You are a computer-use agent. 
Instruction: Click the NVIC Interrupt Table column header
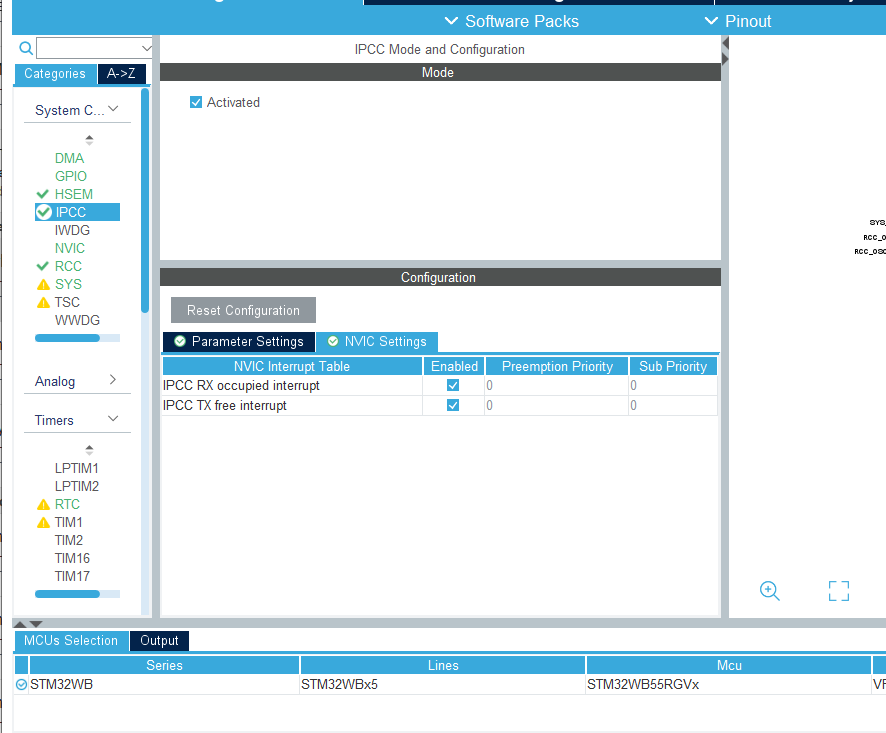(x=292, y=366)
